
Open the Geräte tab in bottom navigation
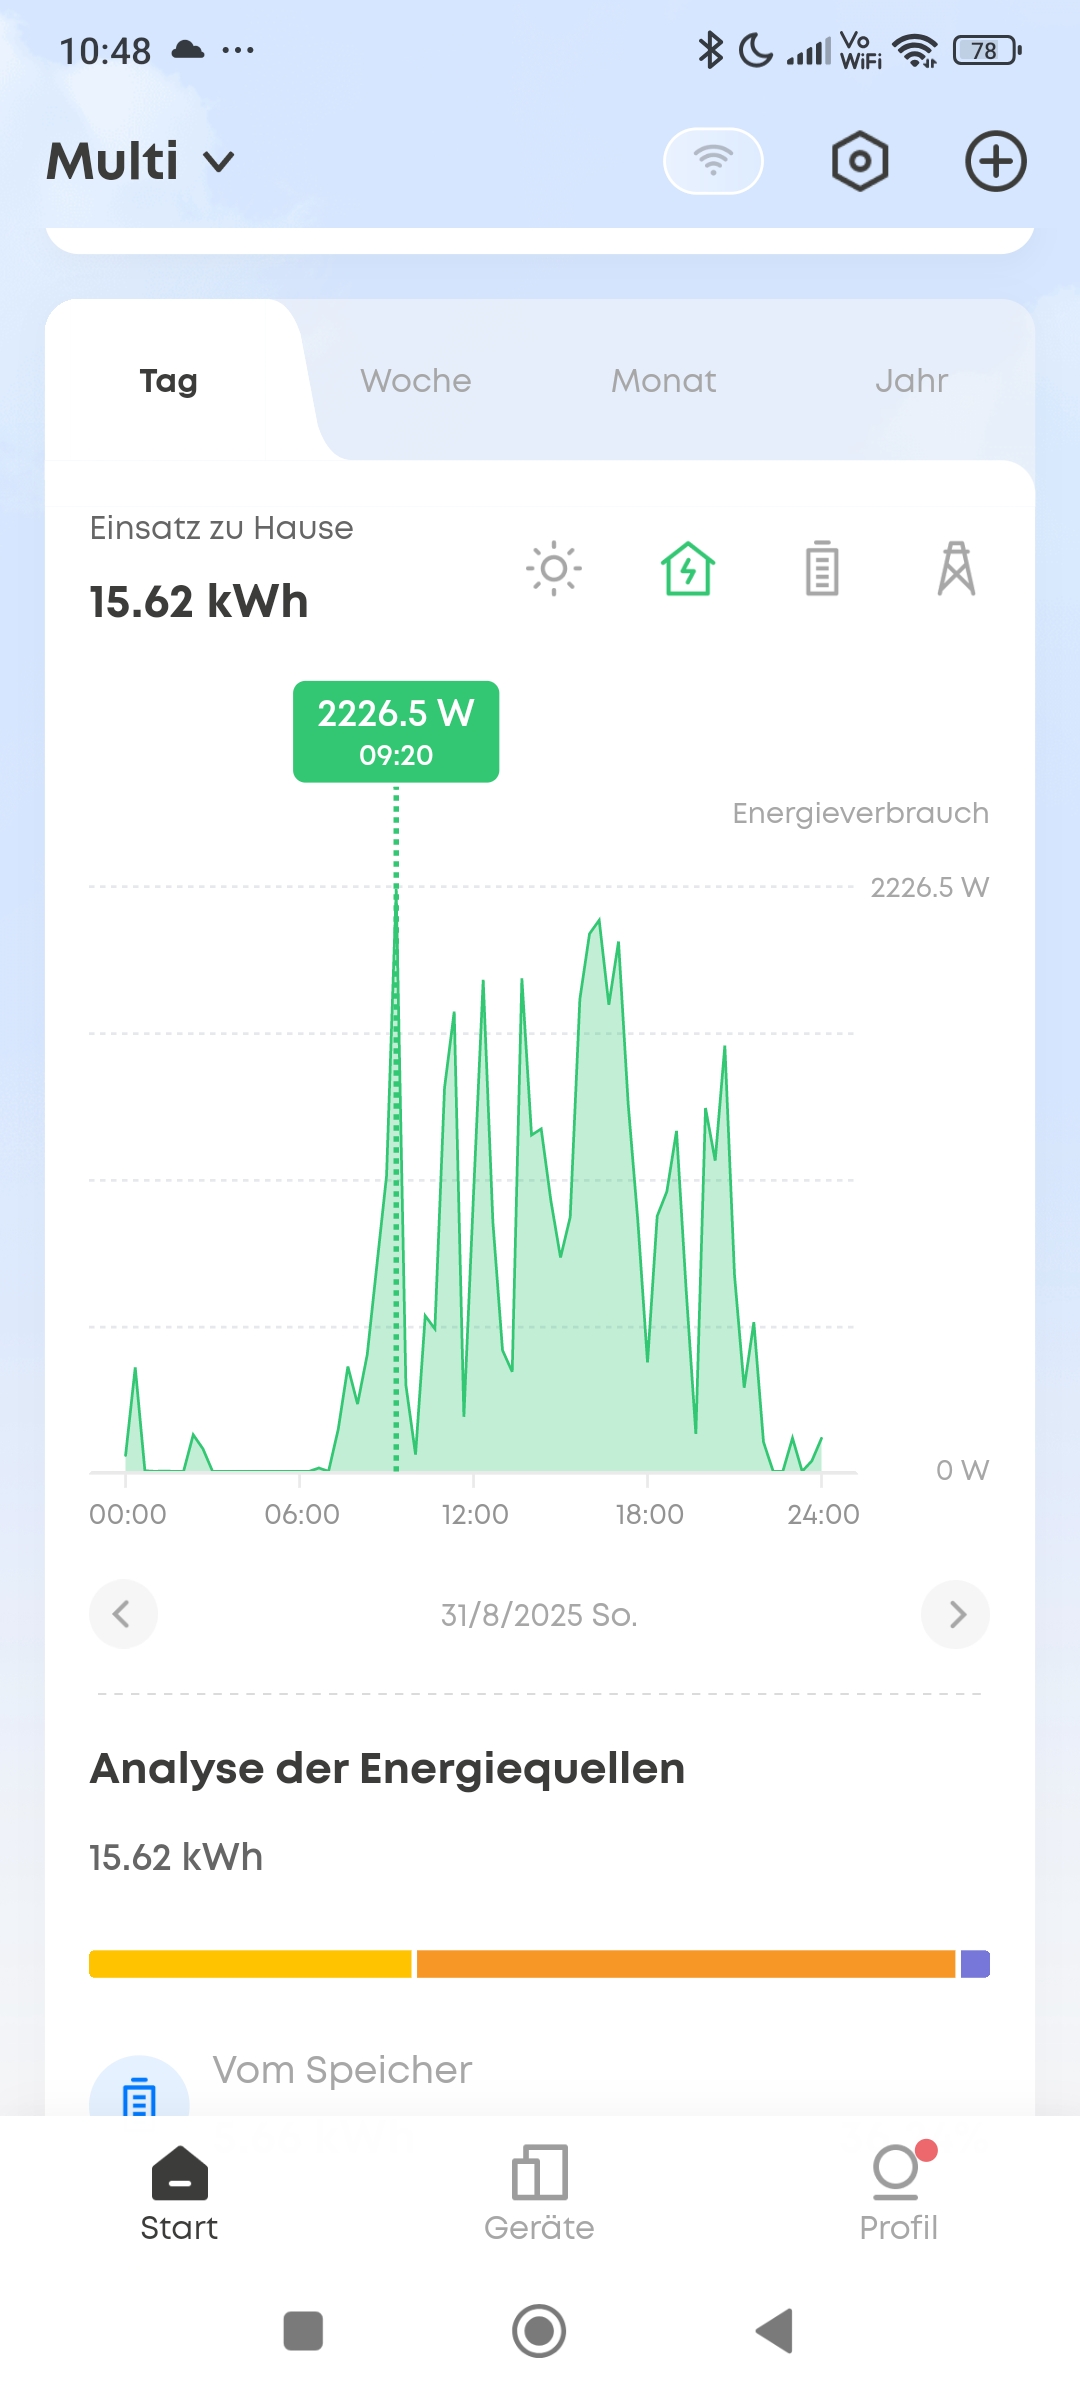click(539, 2194)
